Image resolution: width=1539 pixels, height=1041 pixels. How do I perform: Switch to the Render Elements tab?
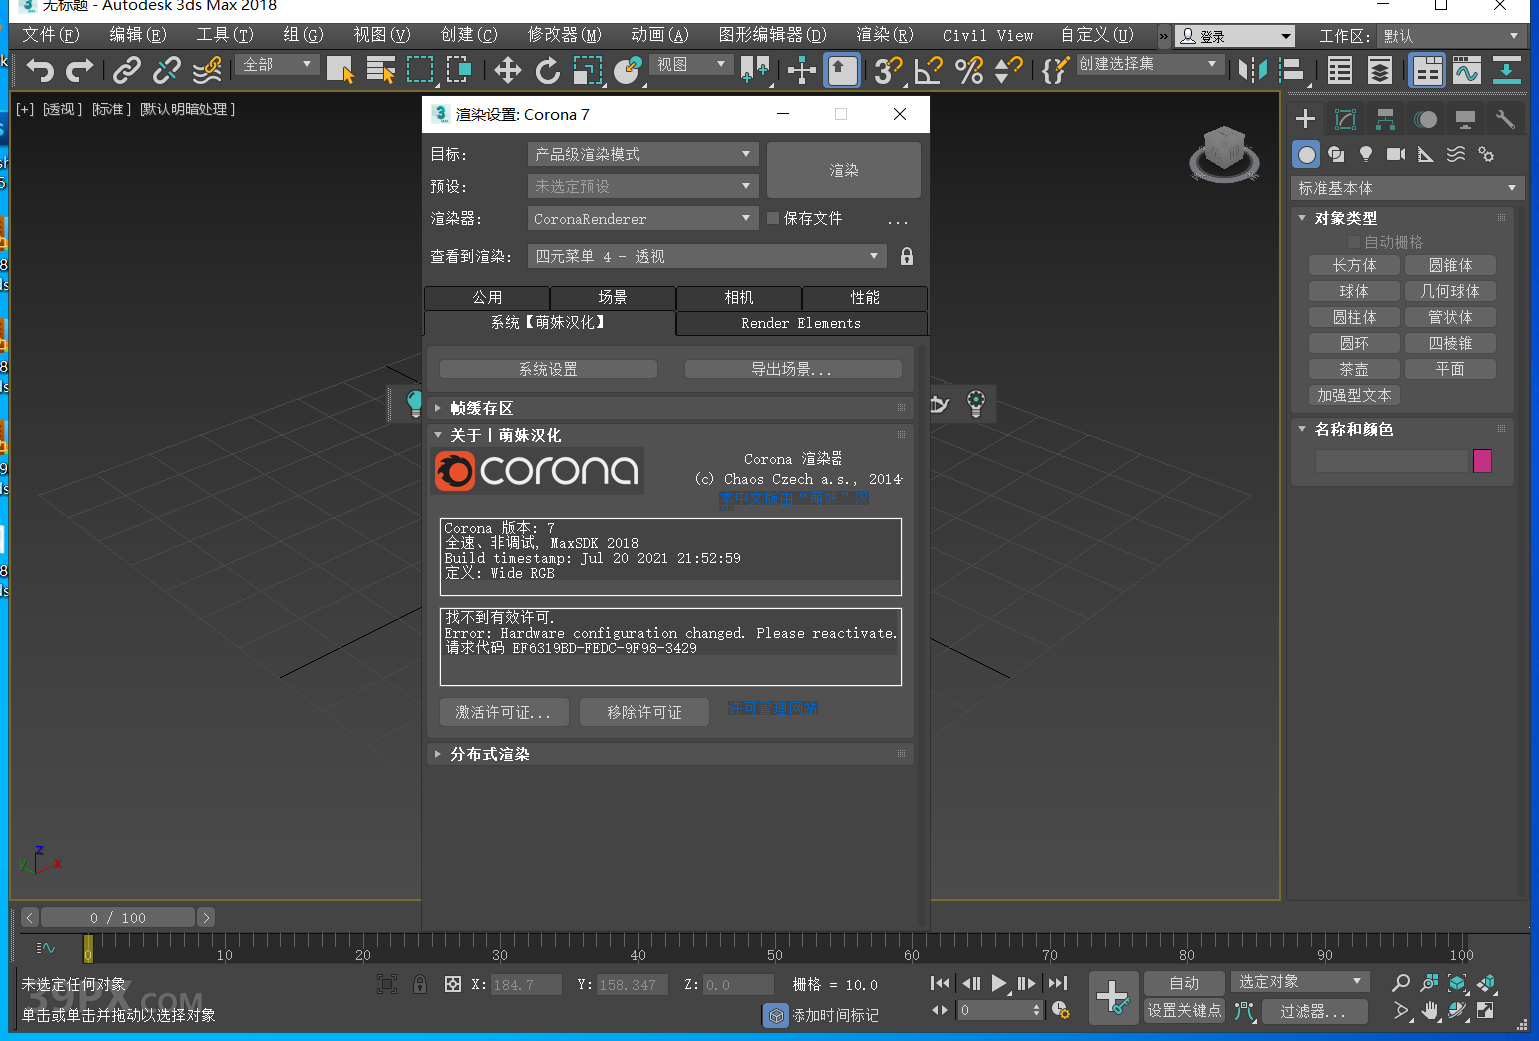click(801, 323)
